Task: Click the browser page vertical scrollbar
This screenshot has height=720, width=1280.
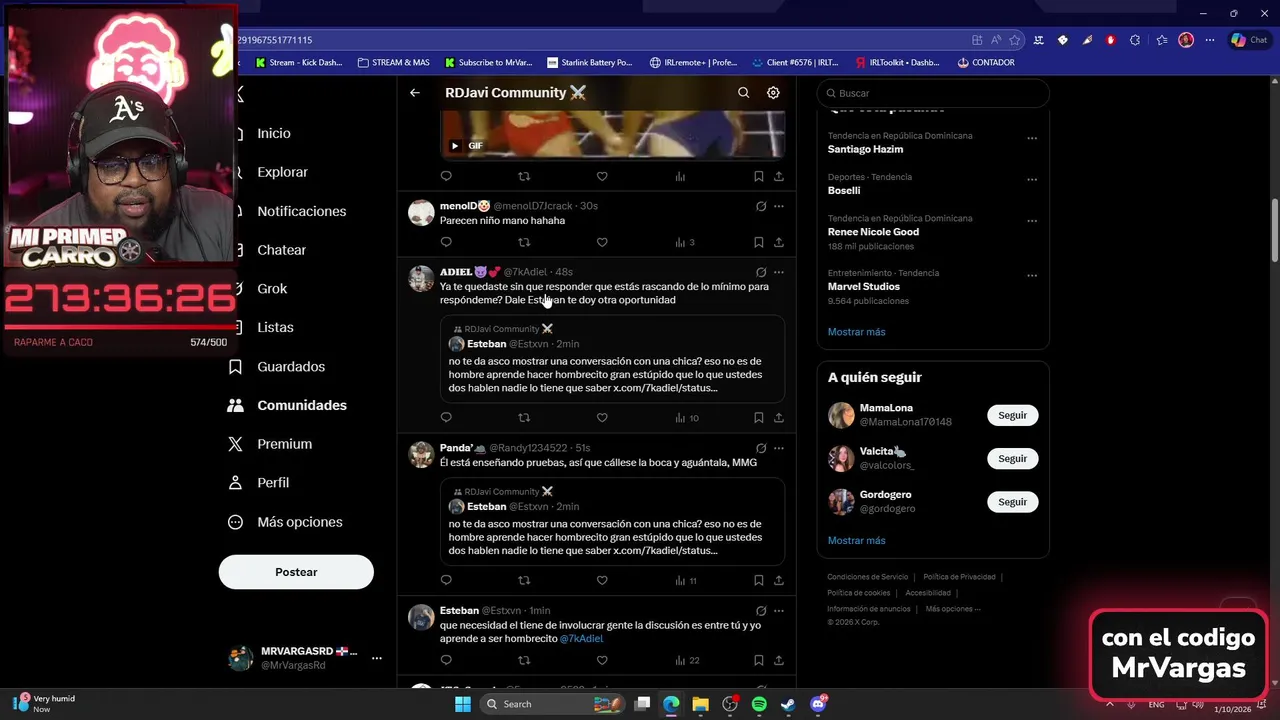Action: 1274,230
